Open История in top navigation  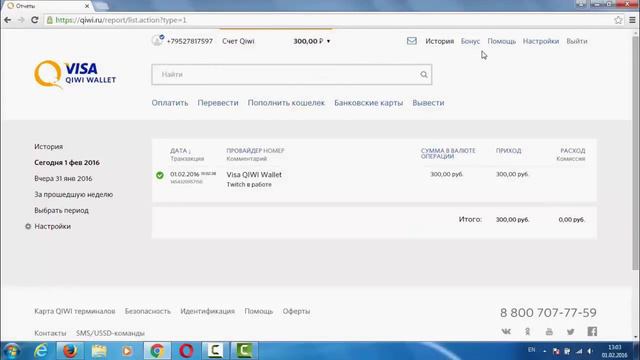tap(440, 41)
